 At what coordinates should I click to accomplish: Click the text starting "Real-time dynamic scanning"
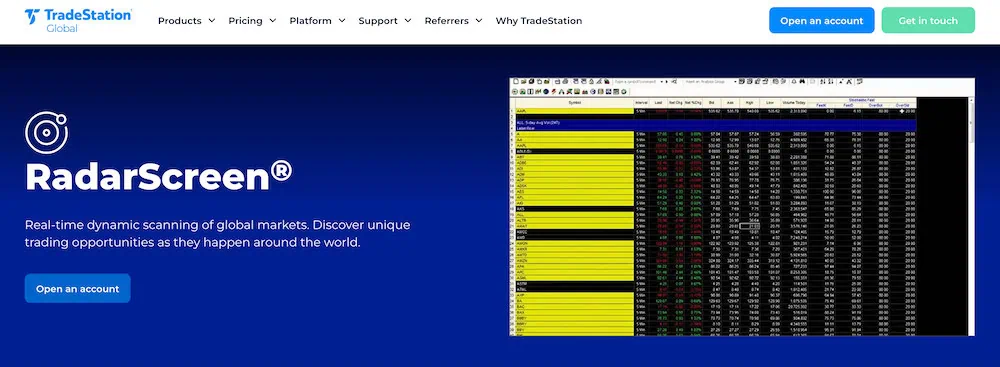point(217,234)
